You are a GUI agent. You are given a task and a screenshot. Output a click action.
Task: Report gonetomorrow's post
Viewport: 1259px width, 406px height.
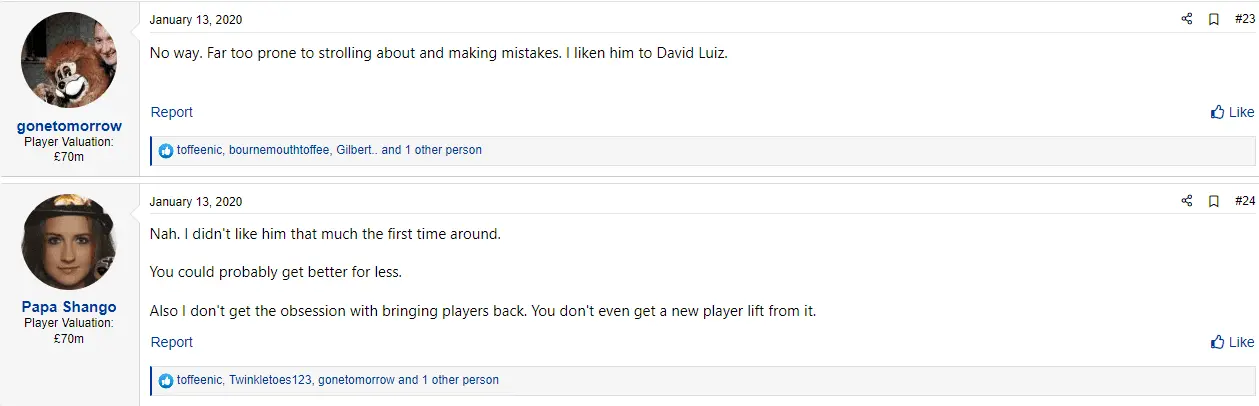(x=172, y=112)
